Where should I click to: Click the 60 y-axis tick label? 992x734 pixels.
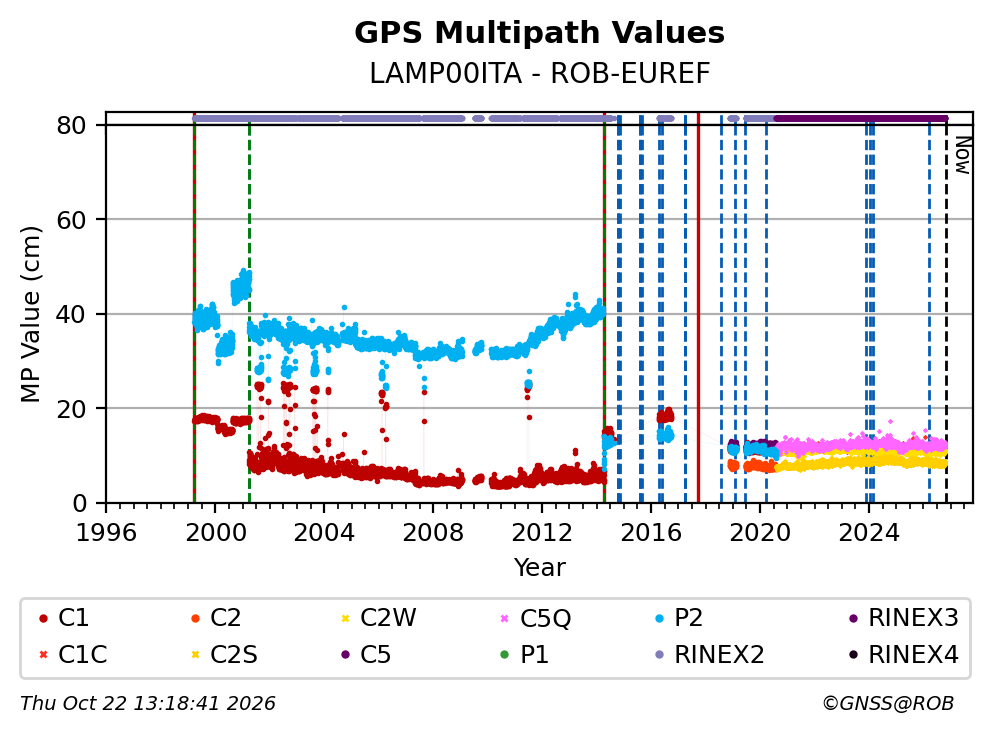tap(71, 220)
